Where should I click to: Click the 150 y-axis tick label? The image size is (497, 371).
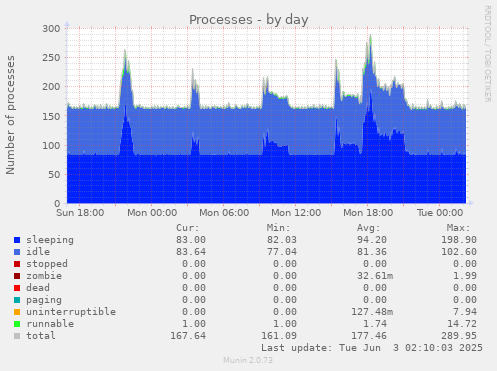(x=51, y=116)
